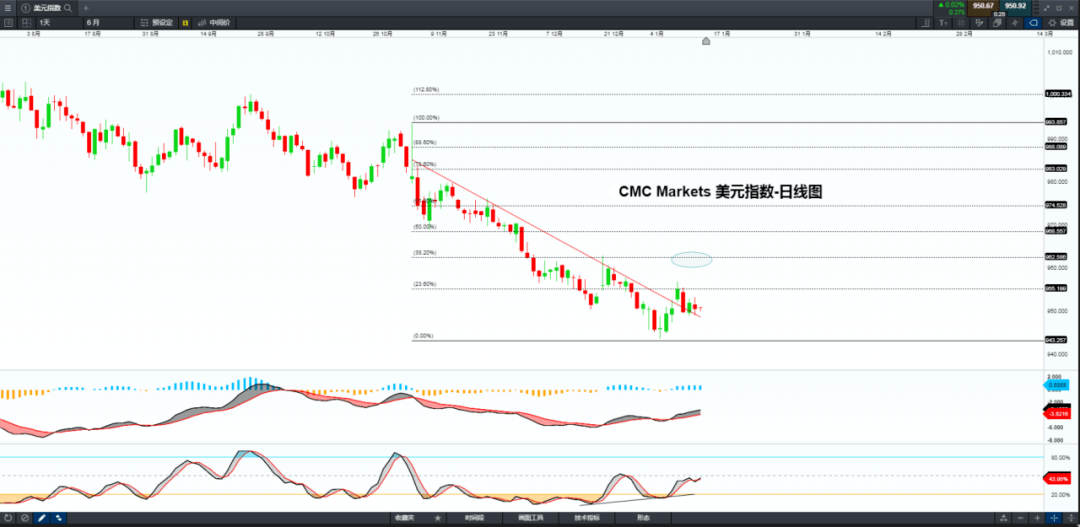The width and height of the screenshot is (1080, 527).
Task: Click the reset refresh arrow icon
Action: [8, 518]
